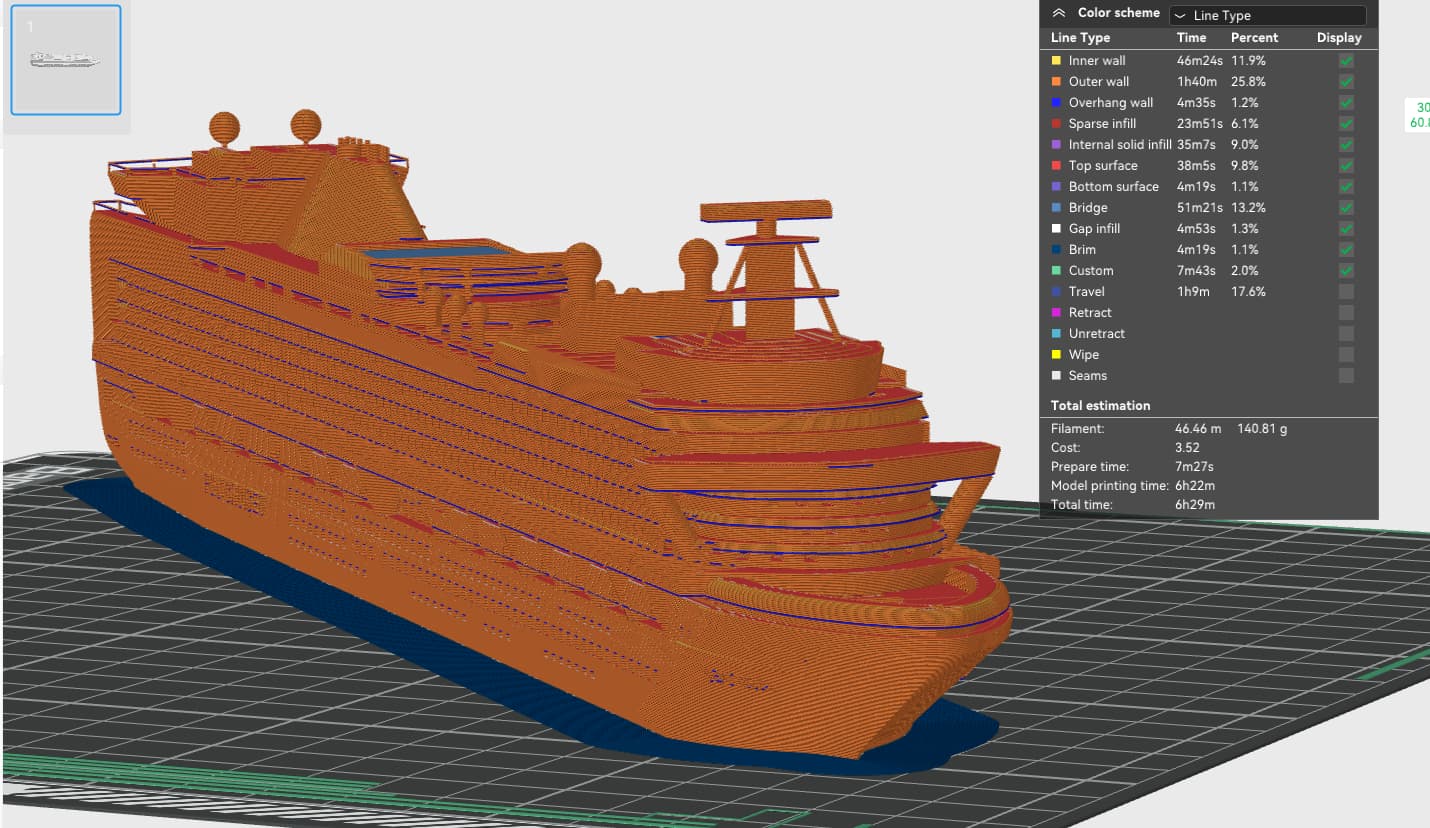Select the filament weight 140.81 g

(1262, 428)
